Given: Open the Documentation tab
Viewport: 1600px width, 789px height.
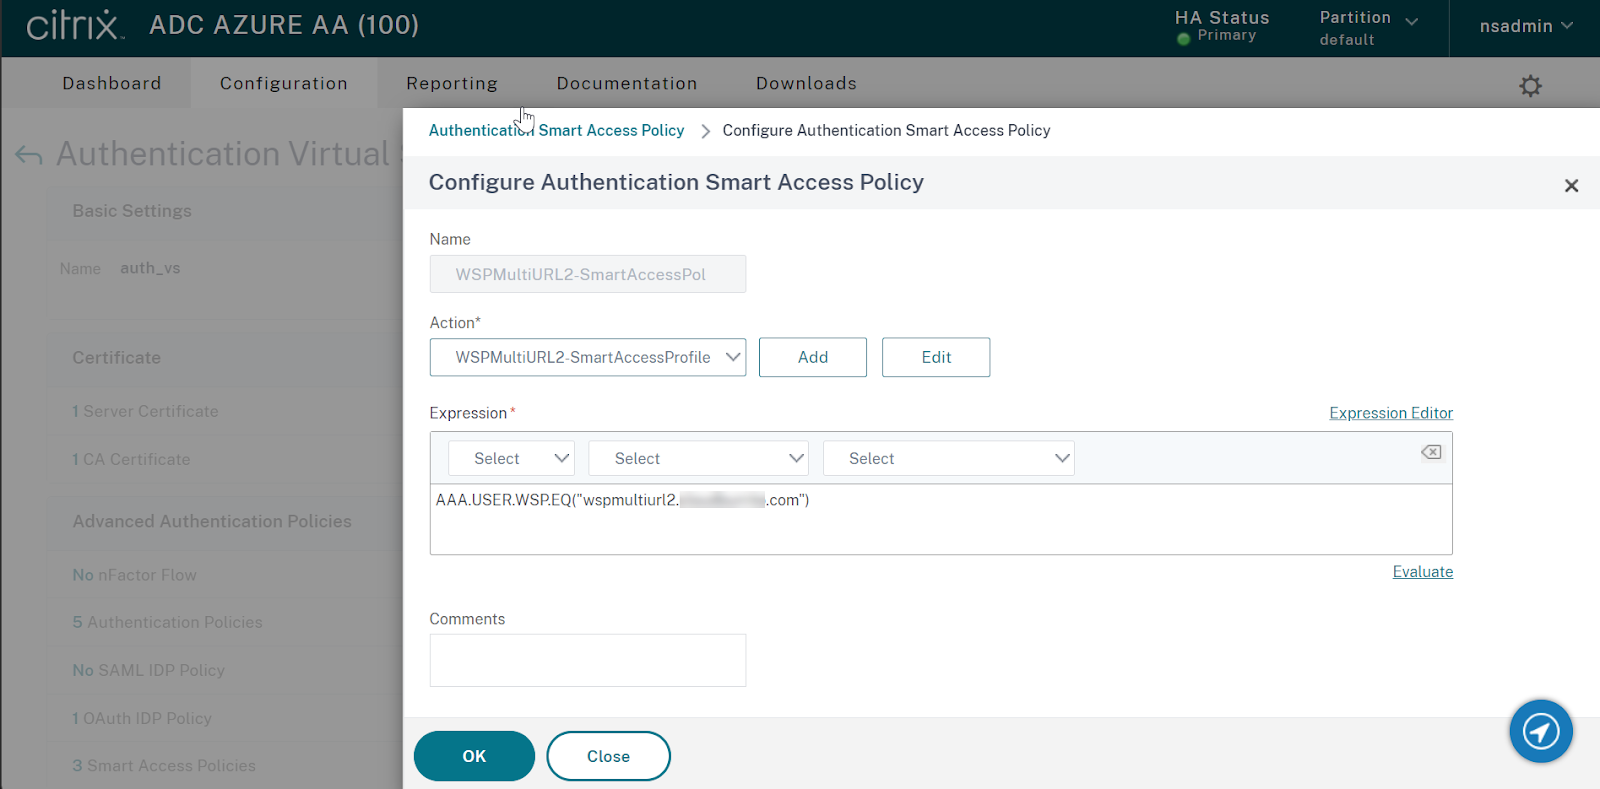Looking at the screenshot, I should (x=627, y=83).
